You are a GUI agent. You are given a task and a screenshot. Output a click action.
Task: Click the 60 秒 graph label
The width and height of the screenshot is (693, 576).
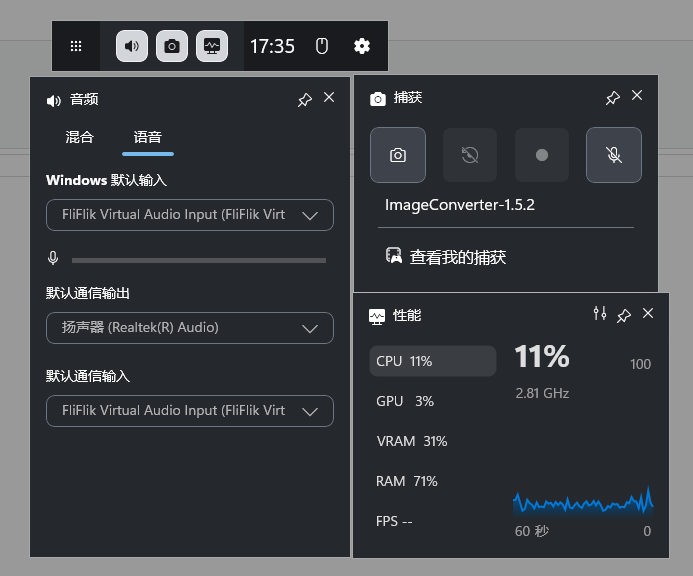tap(532, 531)
